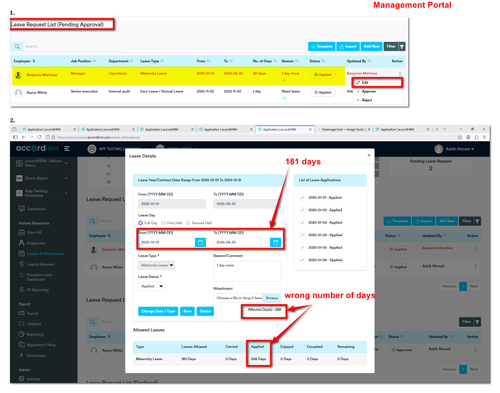Click the Search field in screenshot 1
Image resolution: width=500 pixels, height=393 pixels.
[x=73, y=47]
